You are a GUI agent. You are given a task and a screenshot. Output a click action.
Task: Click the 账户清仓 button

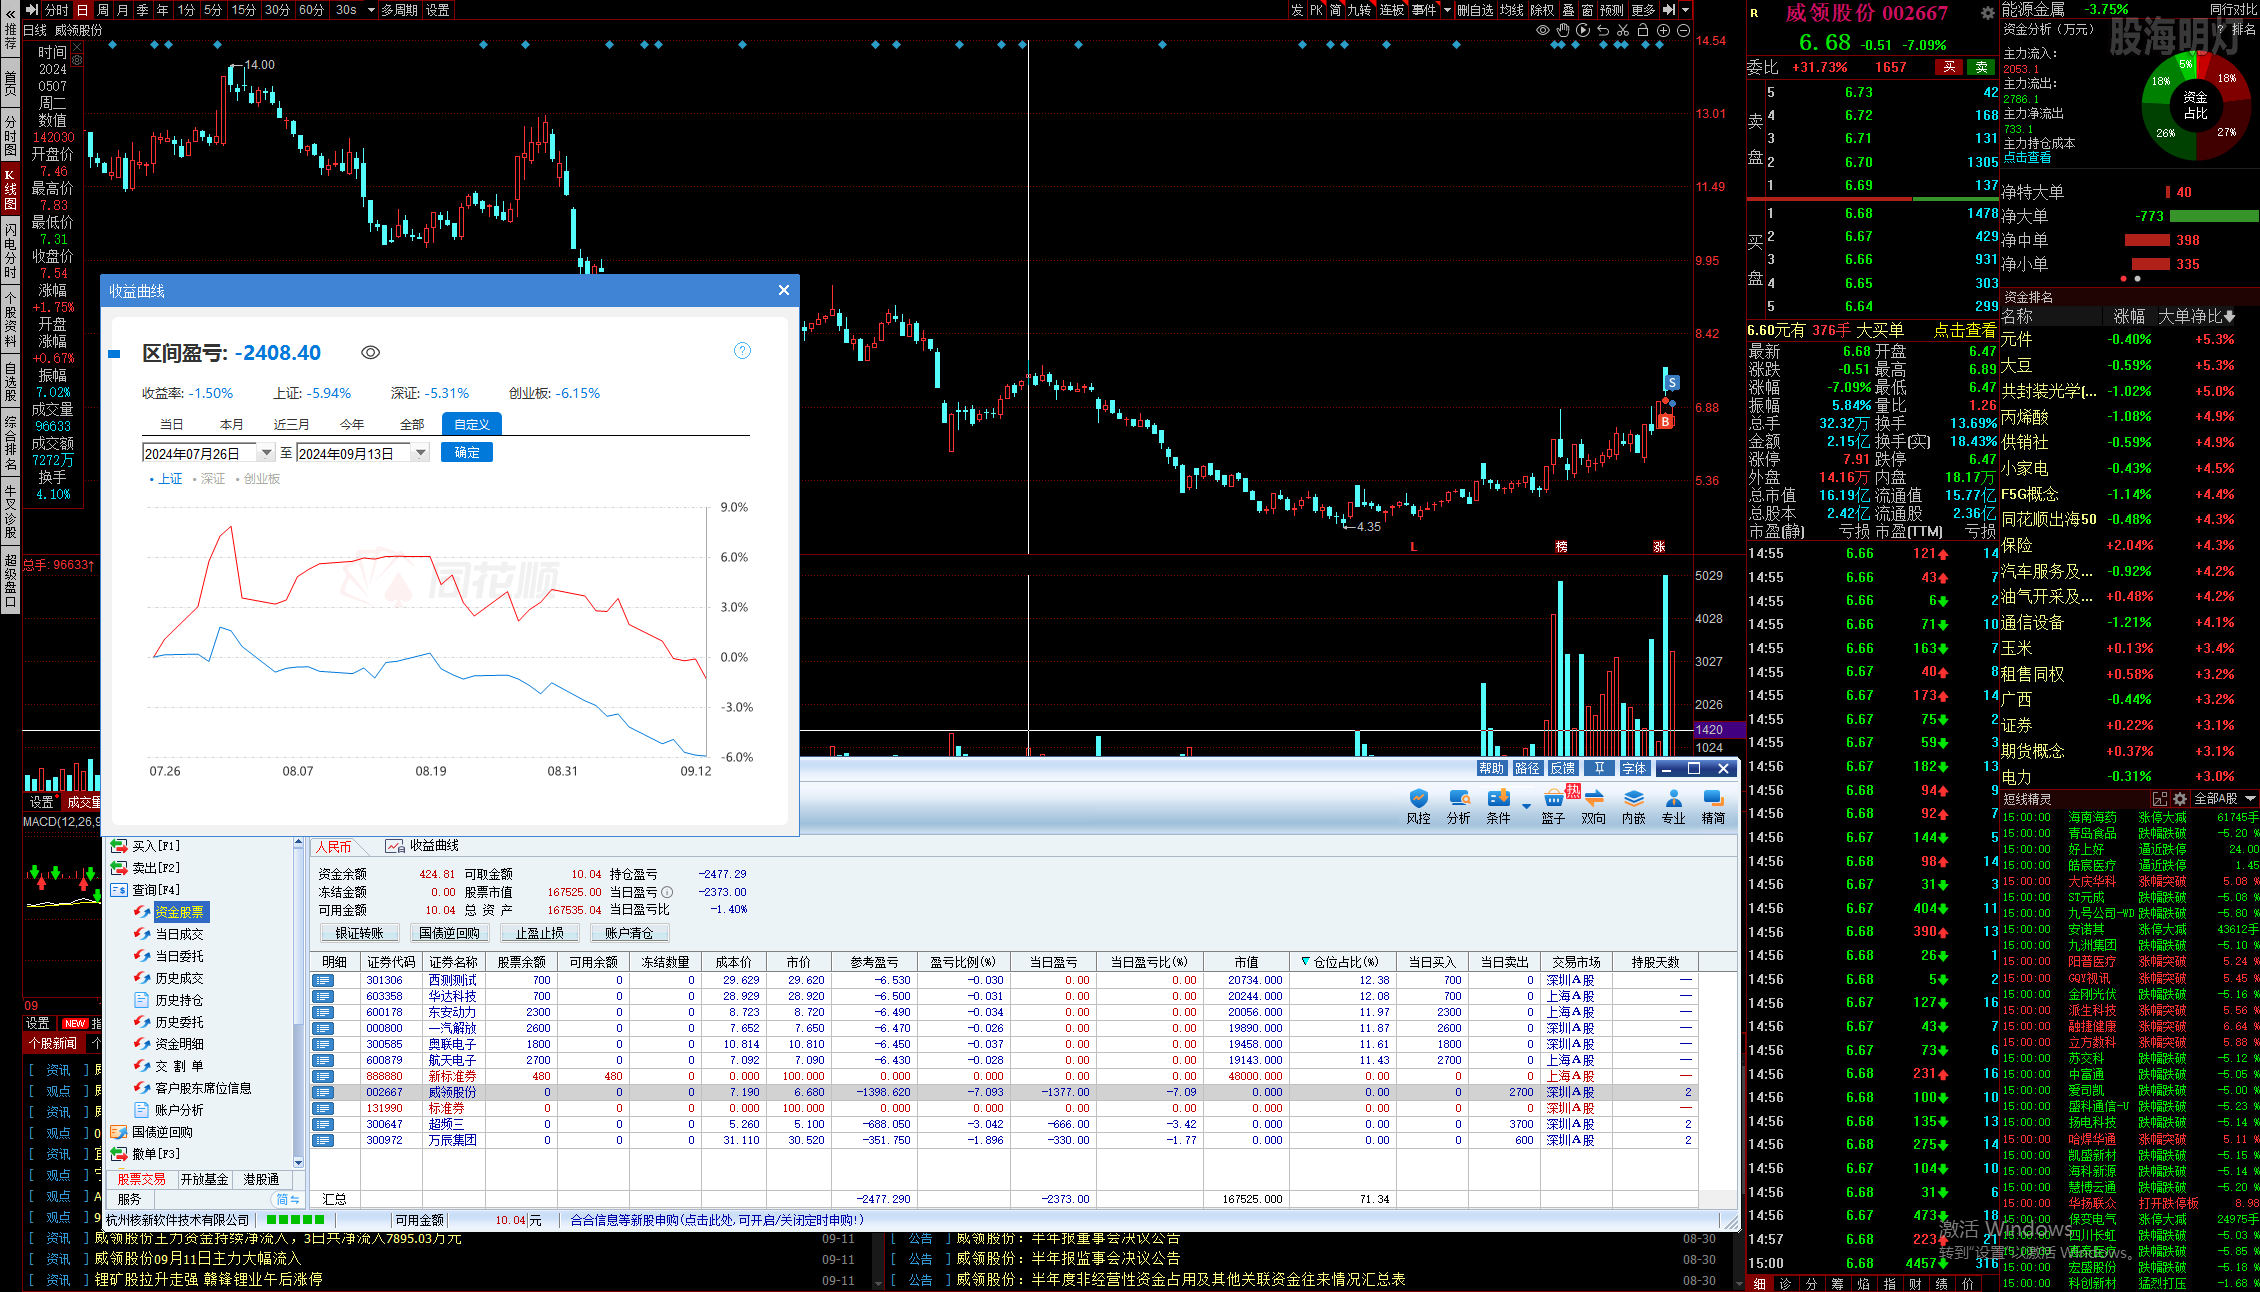[x=629, y=933]
